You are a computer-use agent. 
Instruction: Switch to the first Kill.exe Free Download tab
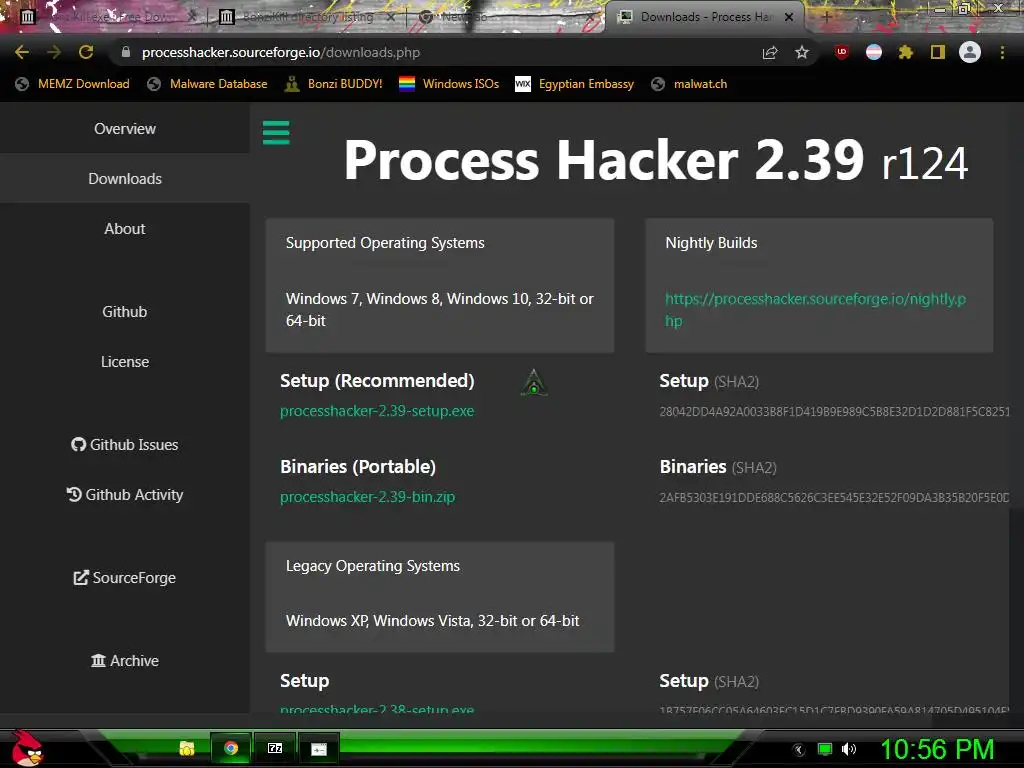[x=108, y=17]
